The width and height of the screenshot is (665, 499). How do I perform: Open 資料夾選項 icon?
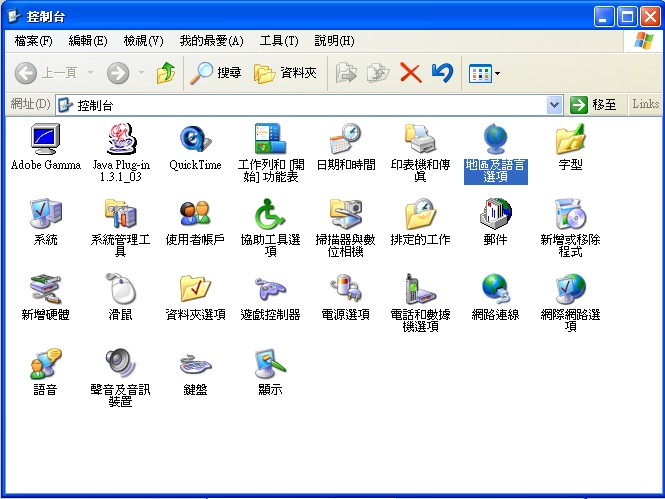[x=195, y=289]
